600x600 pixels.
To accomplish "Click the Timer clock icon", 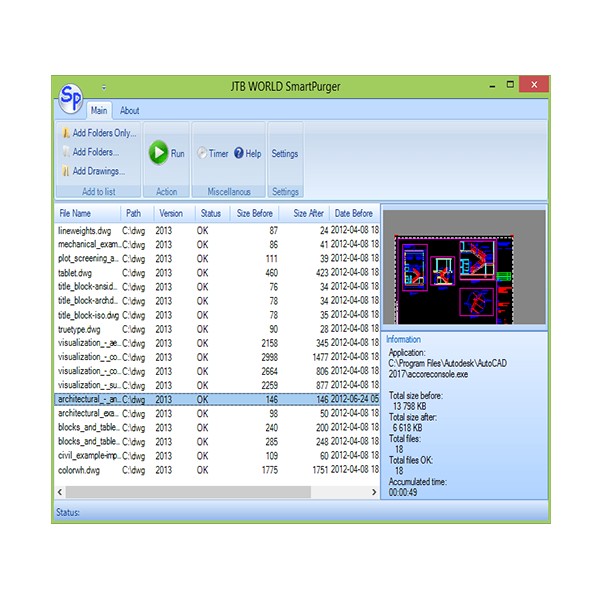I will [x=202, y=153].
